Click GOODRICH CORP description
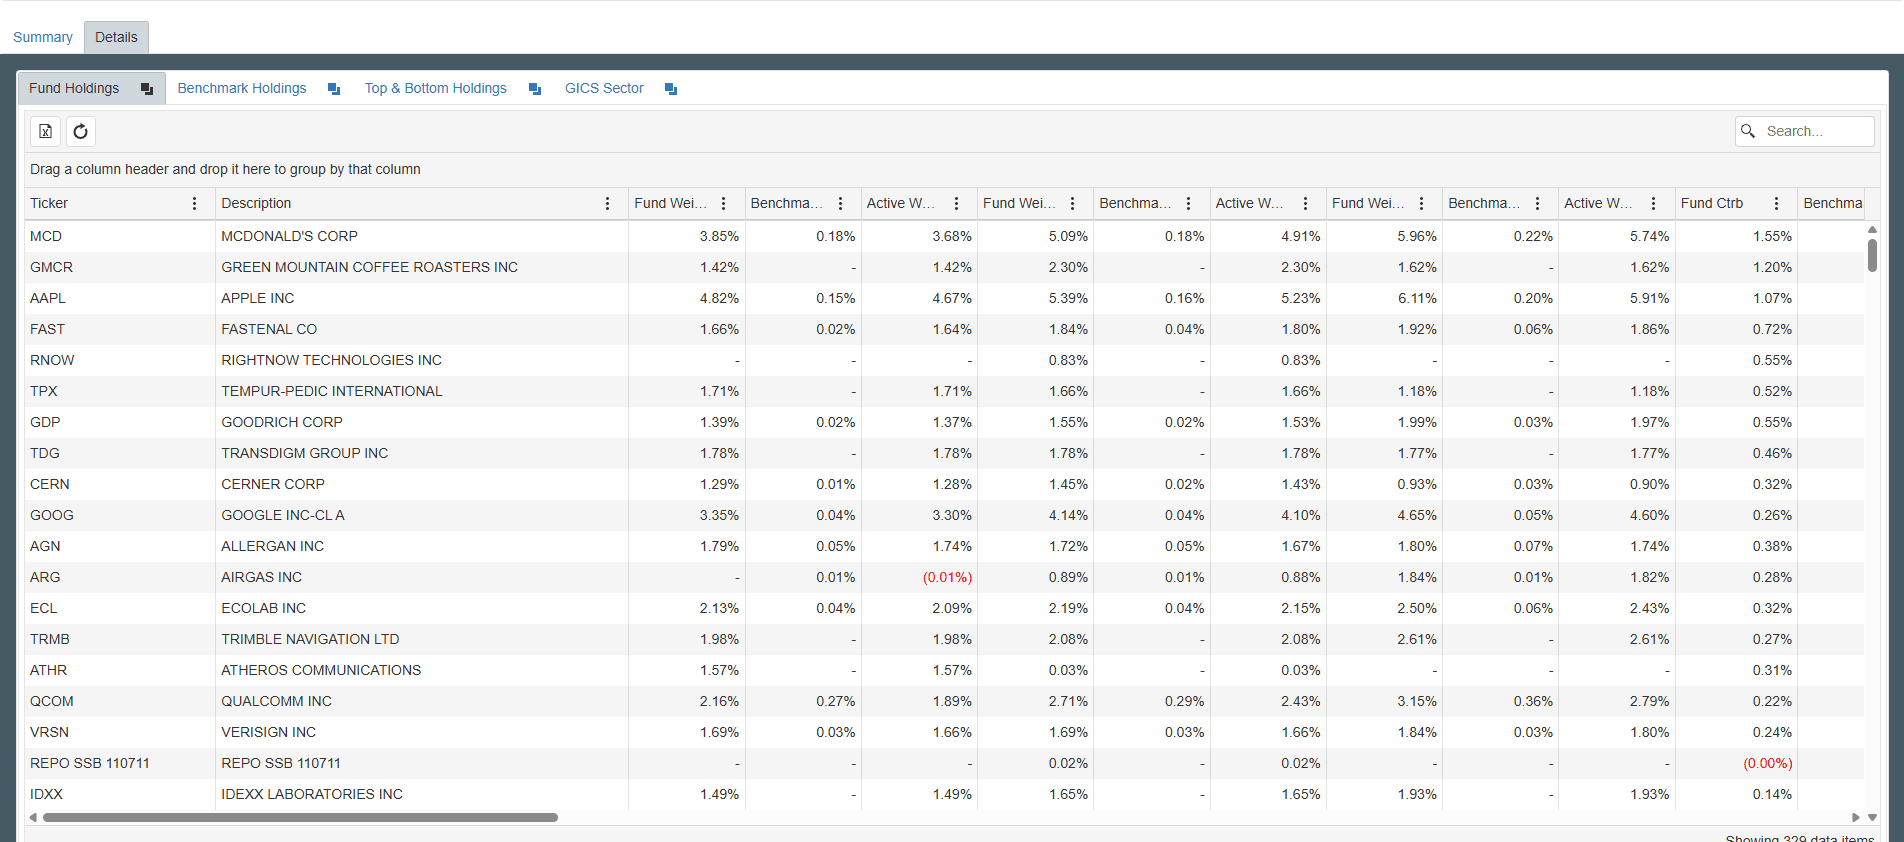The width and height of the screenshot is (1904, 842). pyautogui.click(x=282, y=422)
